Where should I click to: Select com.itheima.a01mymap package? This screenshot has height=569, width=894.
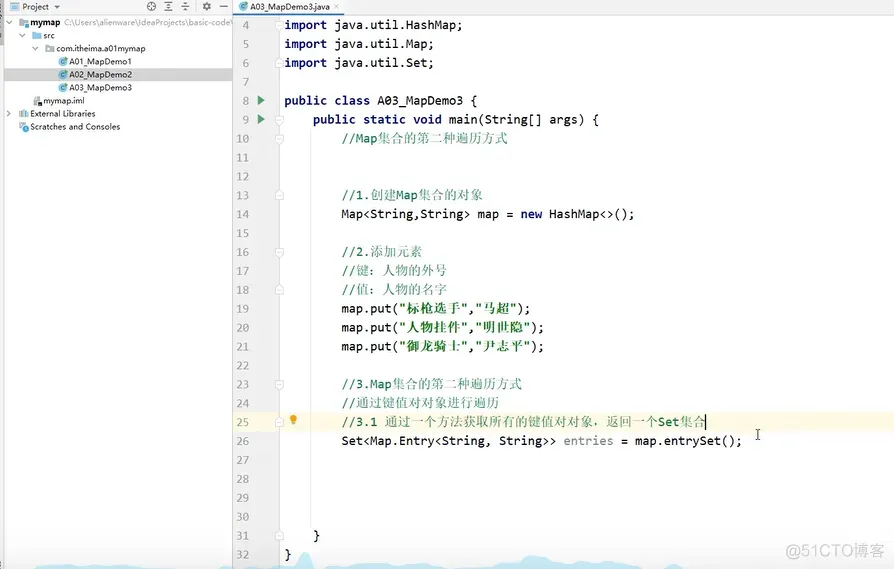coord(100,48)
